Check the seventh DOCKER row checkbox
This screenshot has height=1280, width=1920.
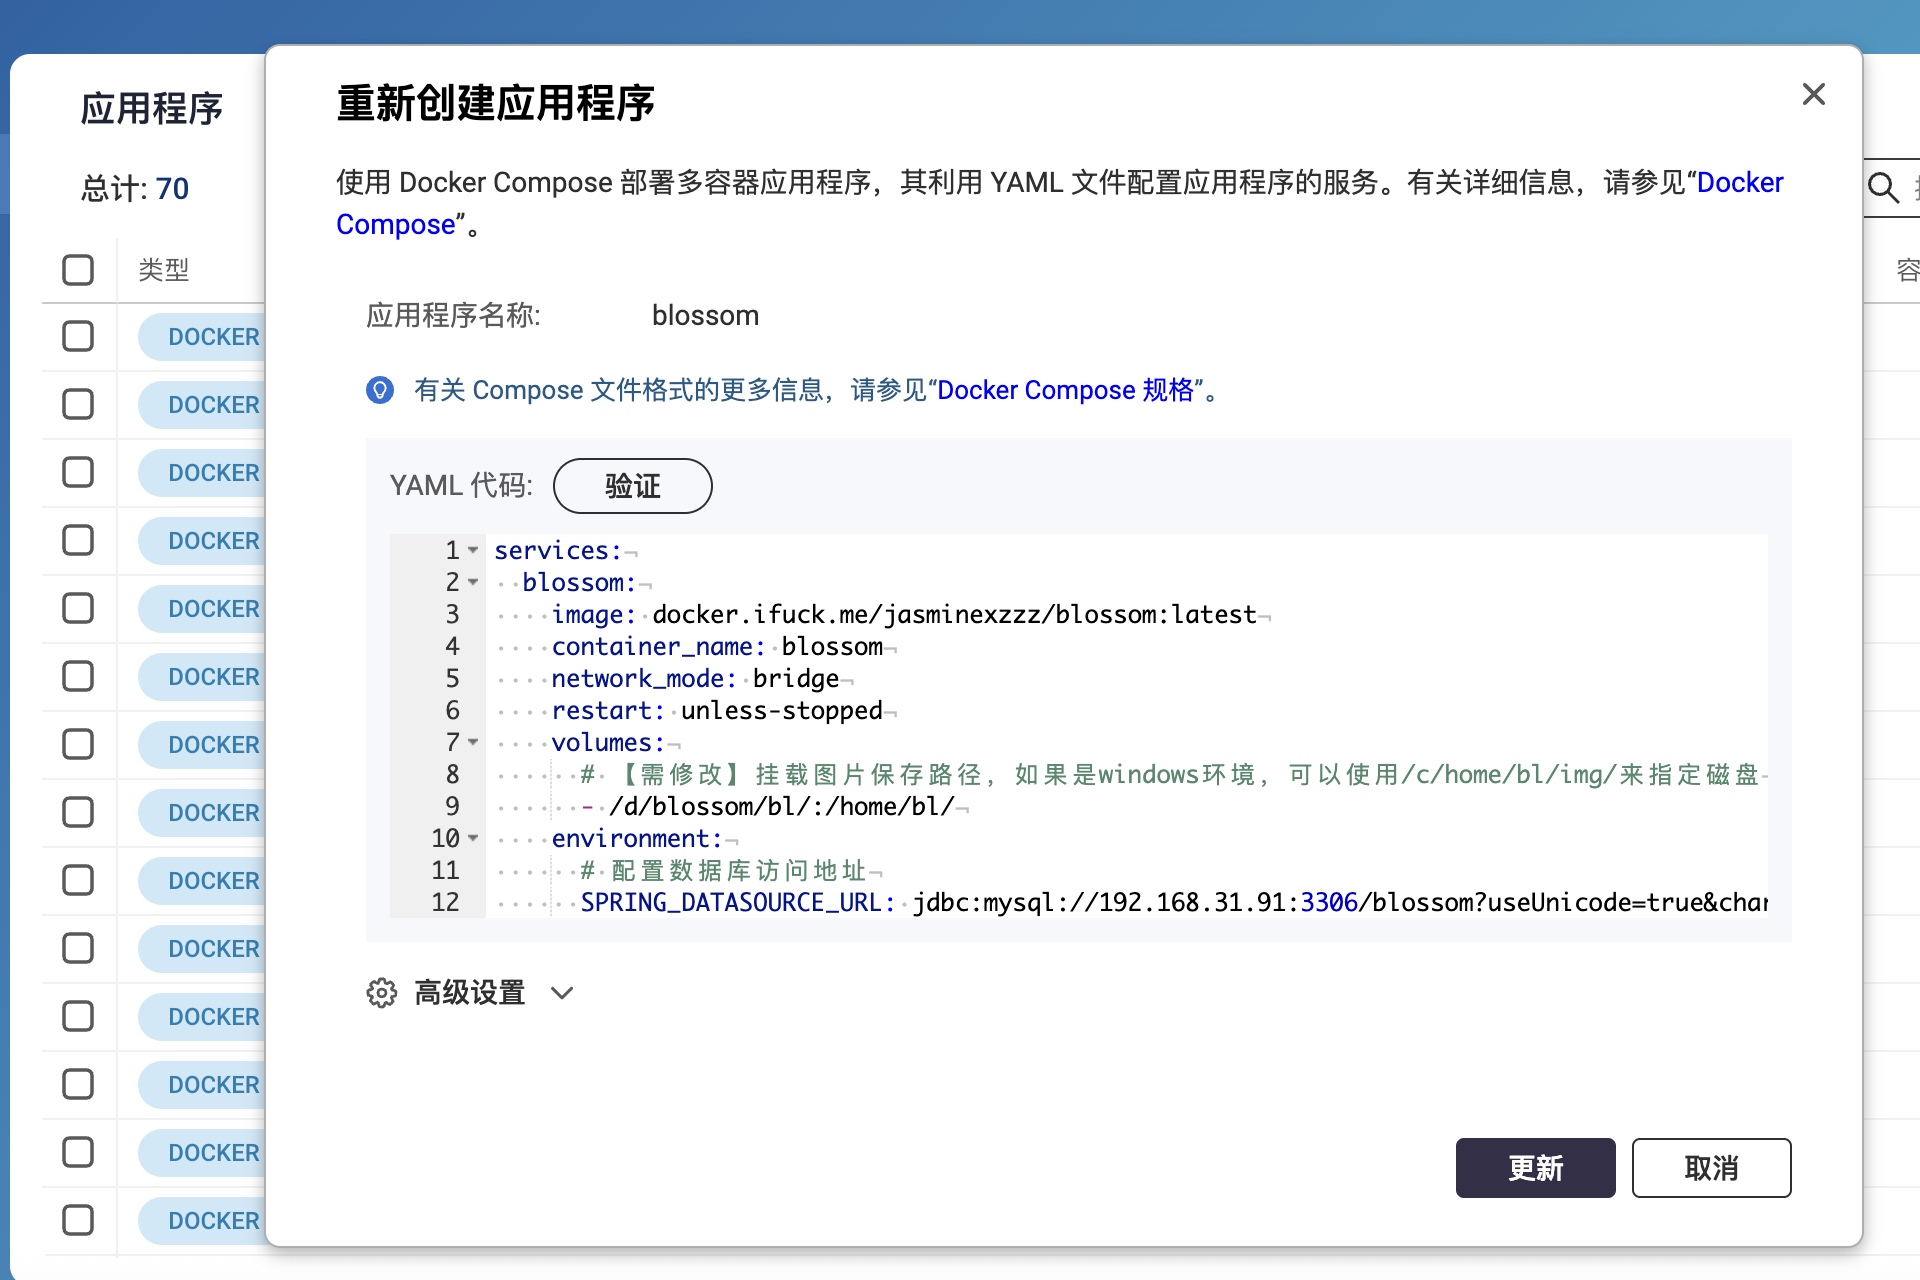tap(78, 745)
